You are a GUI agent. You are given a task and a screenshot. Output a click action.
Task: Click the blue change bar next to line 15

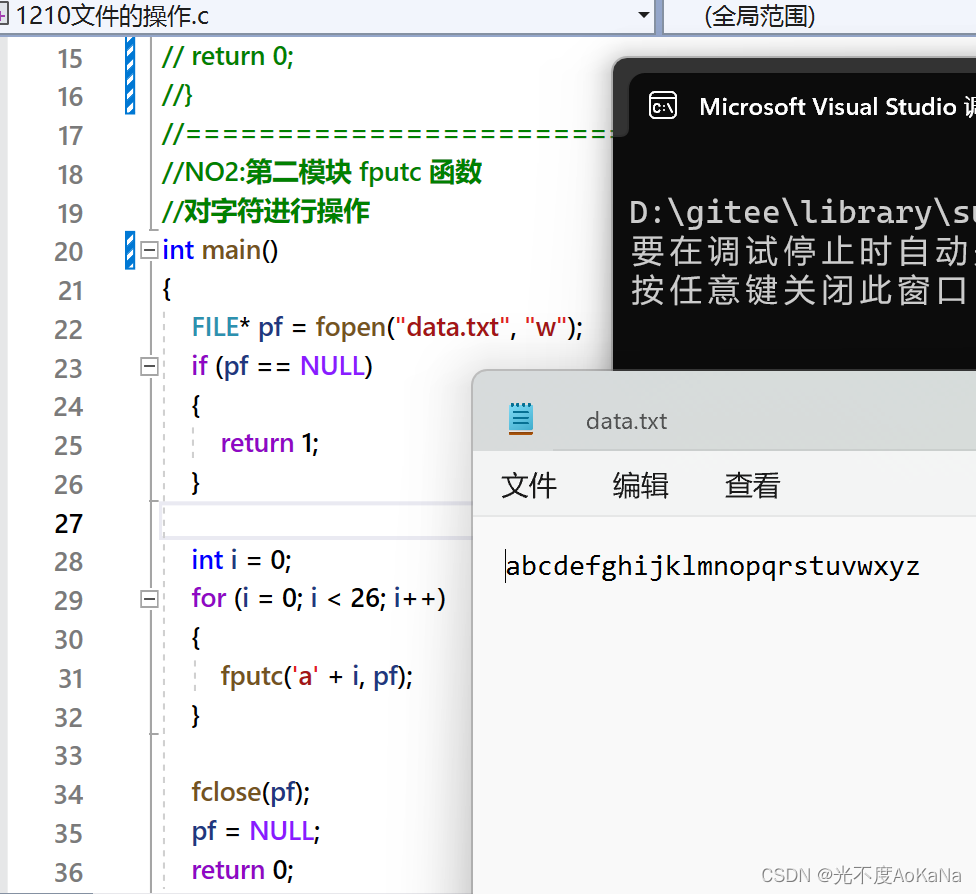point(131,57)
